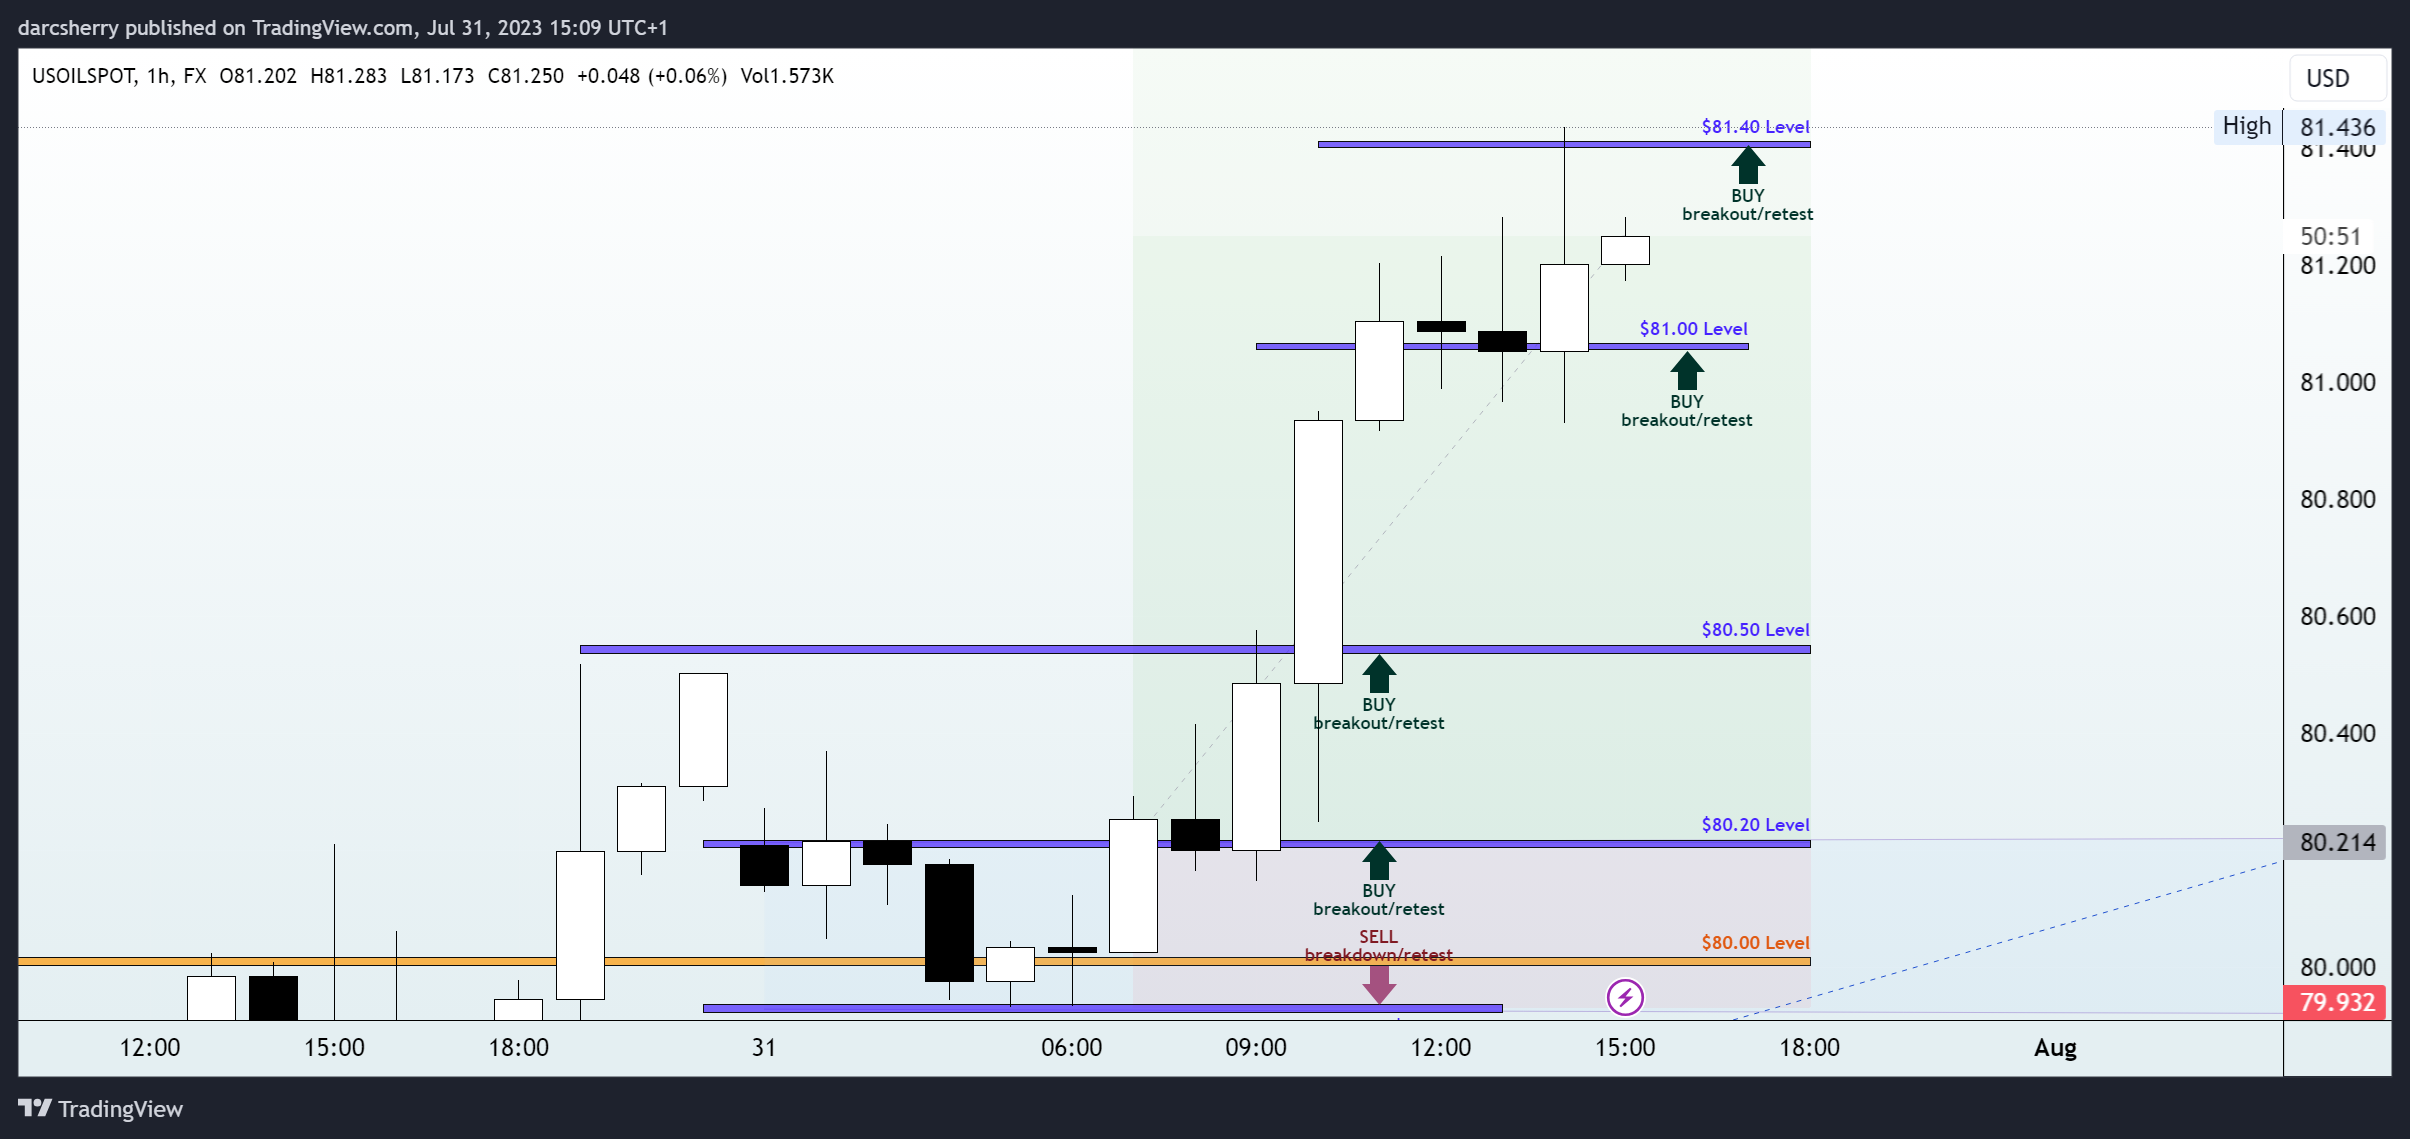Click the 80.400 price axis label

[2337, 734]
